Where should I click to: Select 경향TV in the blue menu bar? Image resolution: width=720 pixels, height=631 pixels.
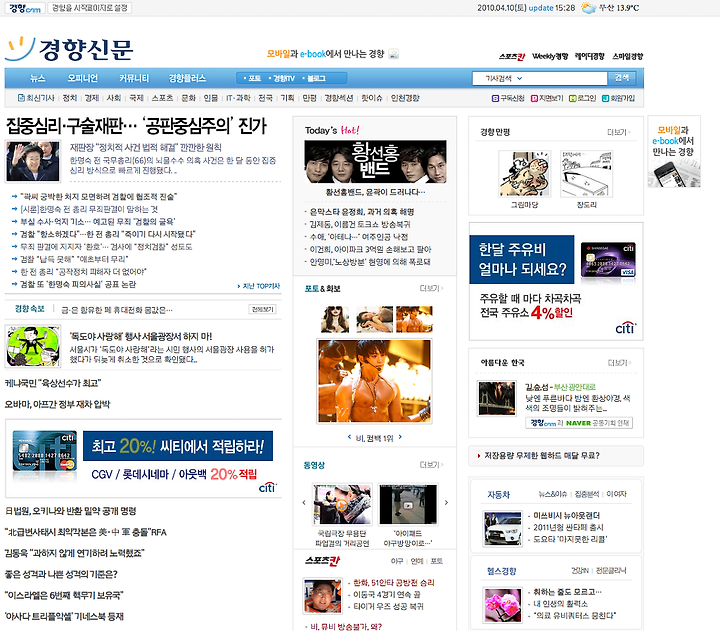pyautogui.click(x=282, y=79)
